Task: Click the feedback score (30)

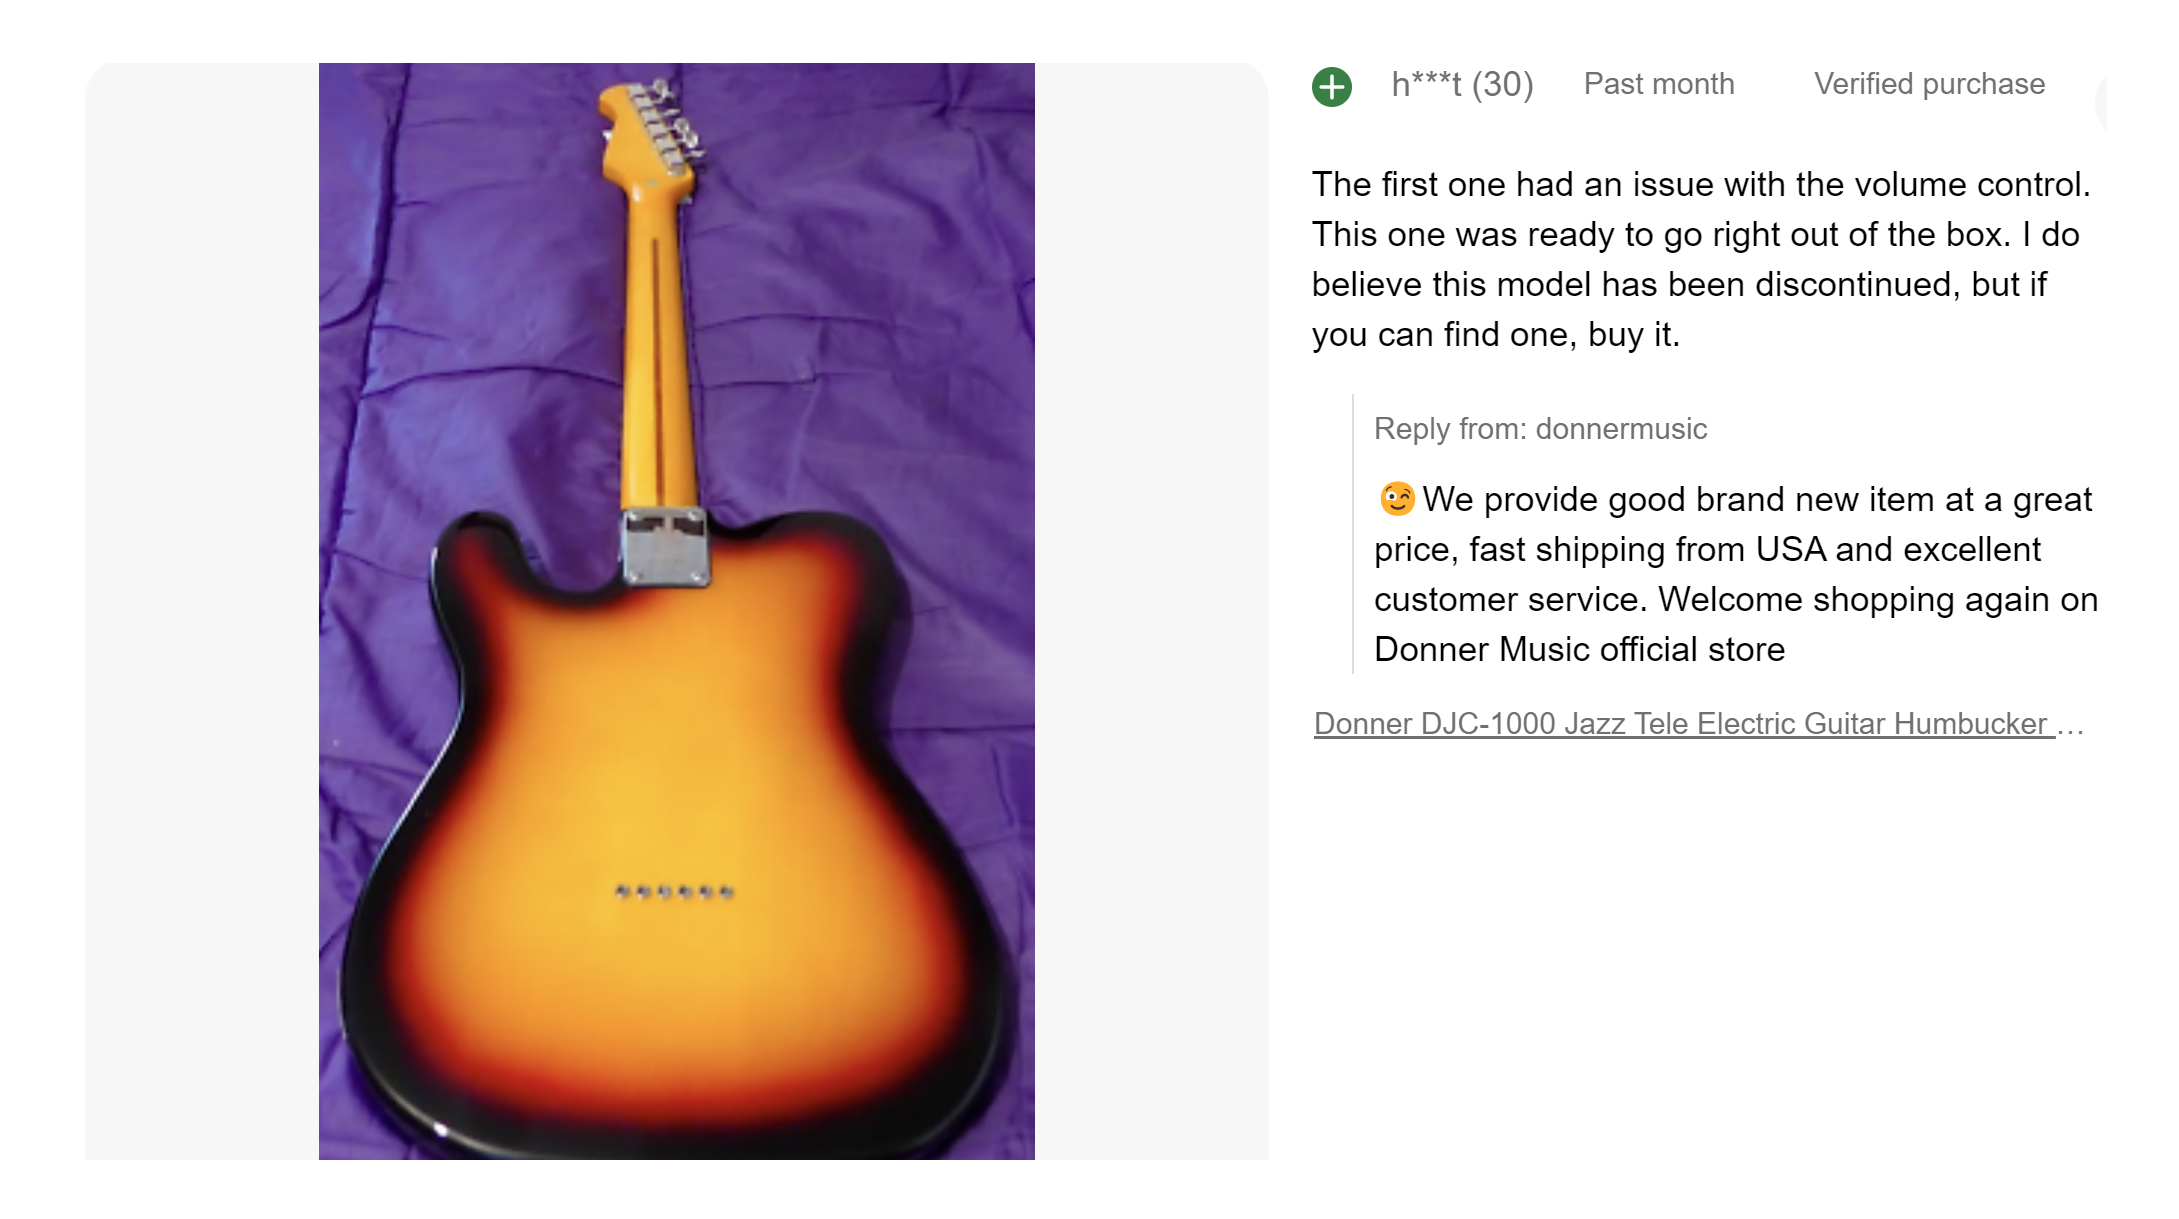Action: 1502,85
